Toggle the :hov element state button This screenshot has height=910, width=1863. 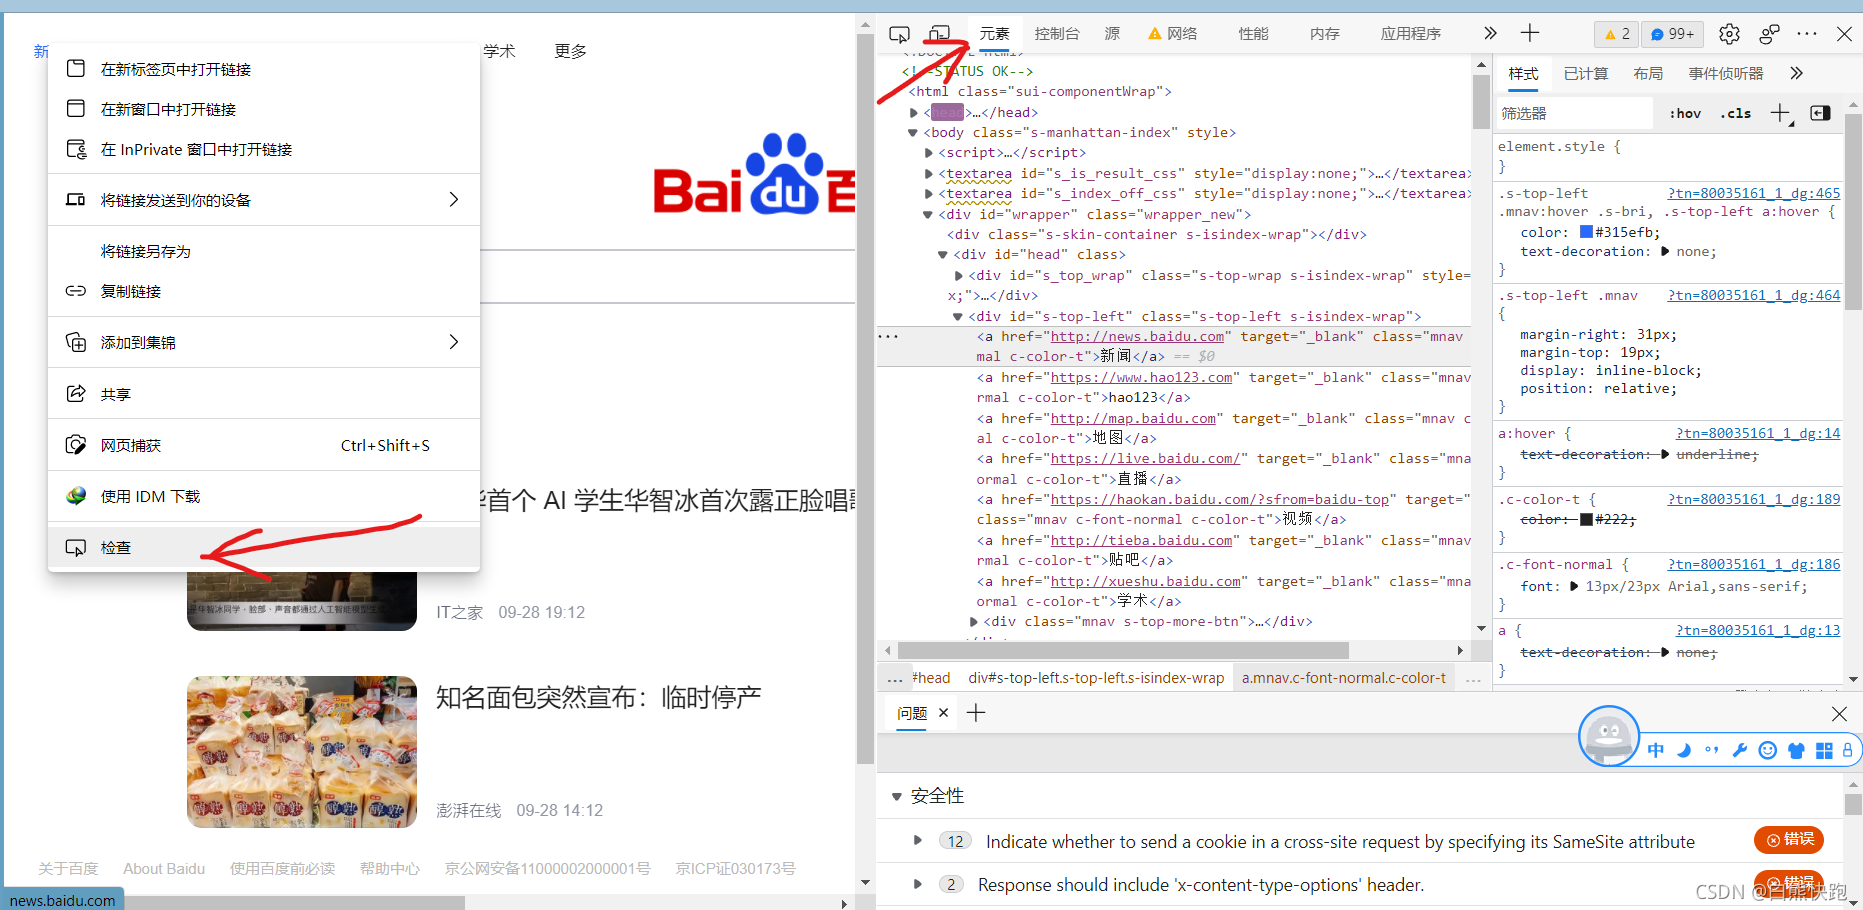pos(1685,114)
